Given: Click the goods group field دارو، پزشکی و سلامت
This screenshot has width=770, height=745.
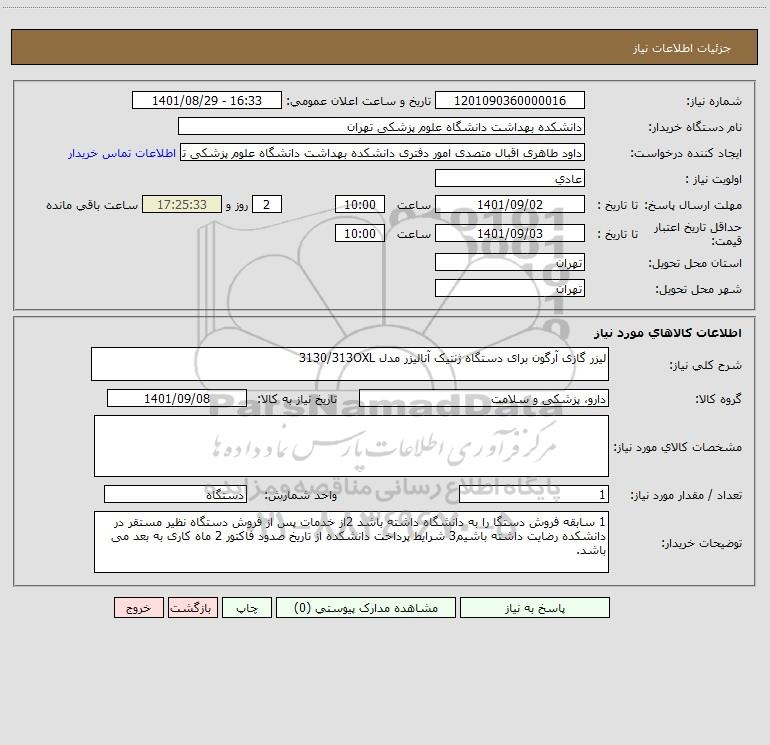Looking at the screenshot, I should pos(484,398).
